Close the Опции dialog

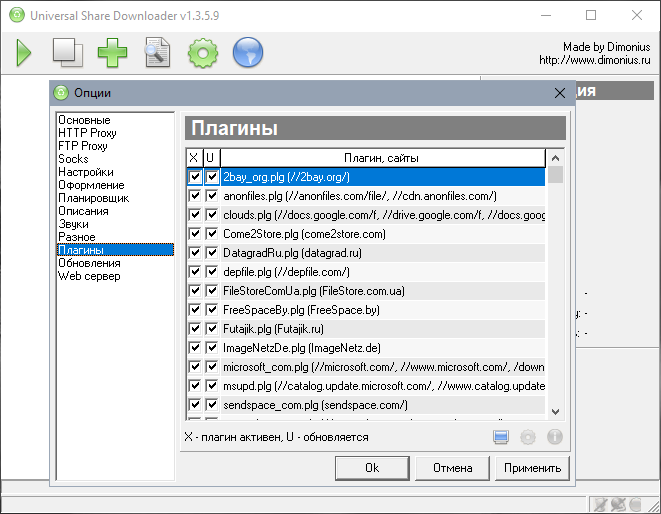coord(560,93)
